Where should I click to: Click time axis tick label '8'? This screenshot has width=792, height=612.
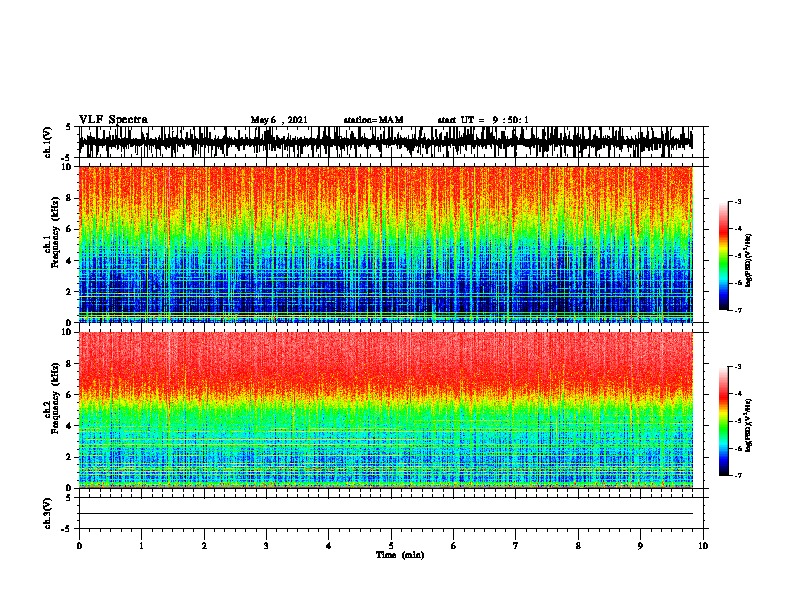(578, 545)
